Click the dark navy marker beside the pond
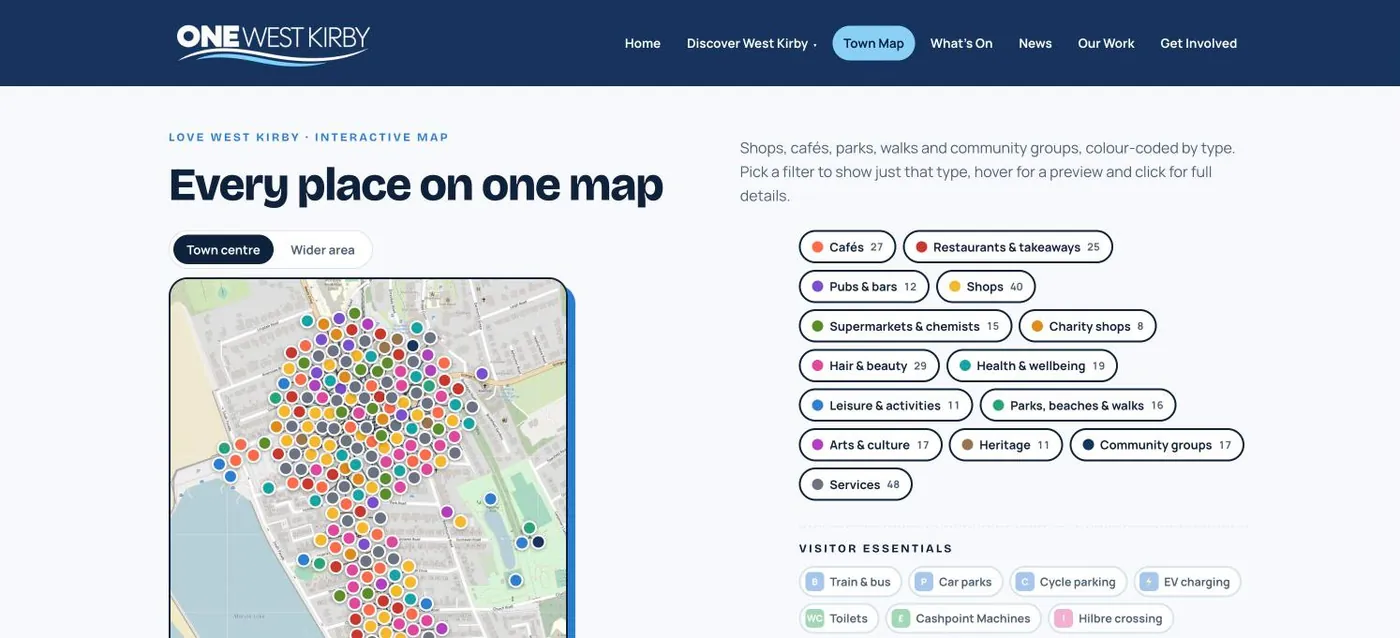 pyautogui.click(x=538, y=542)
